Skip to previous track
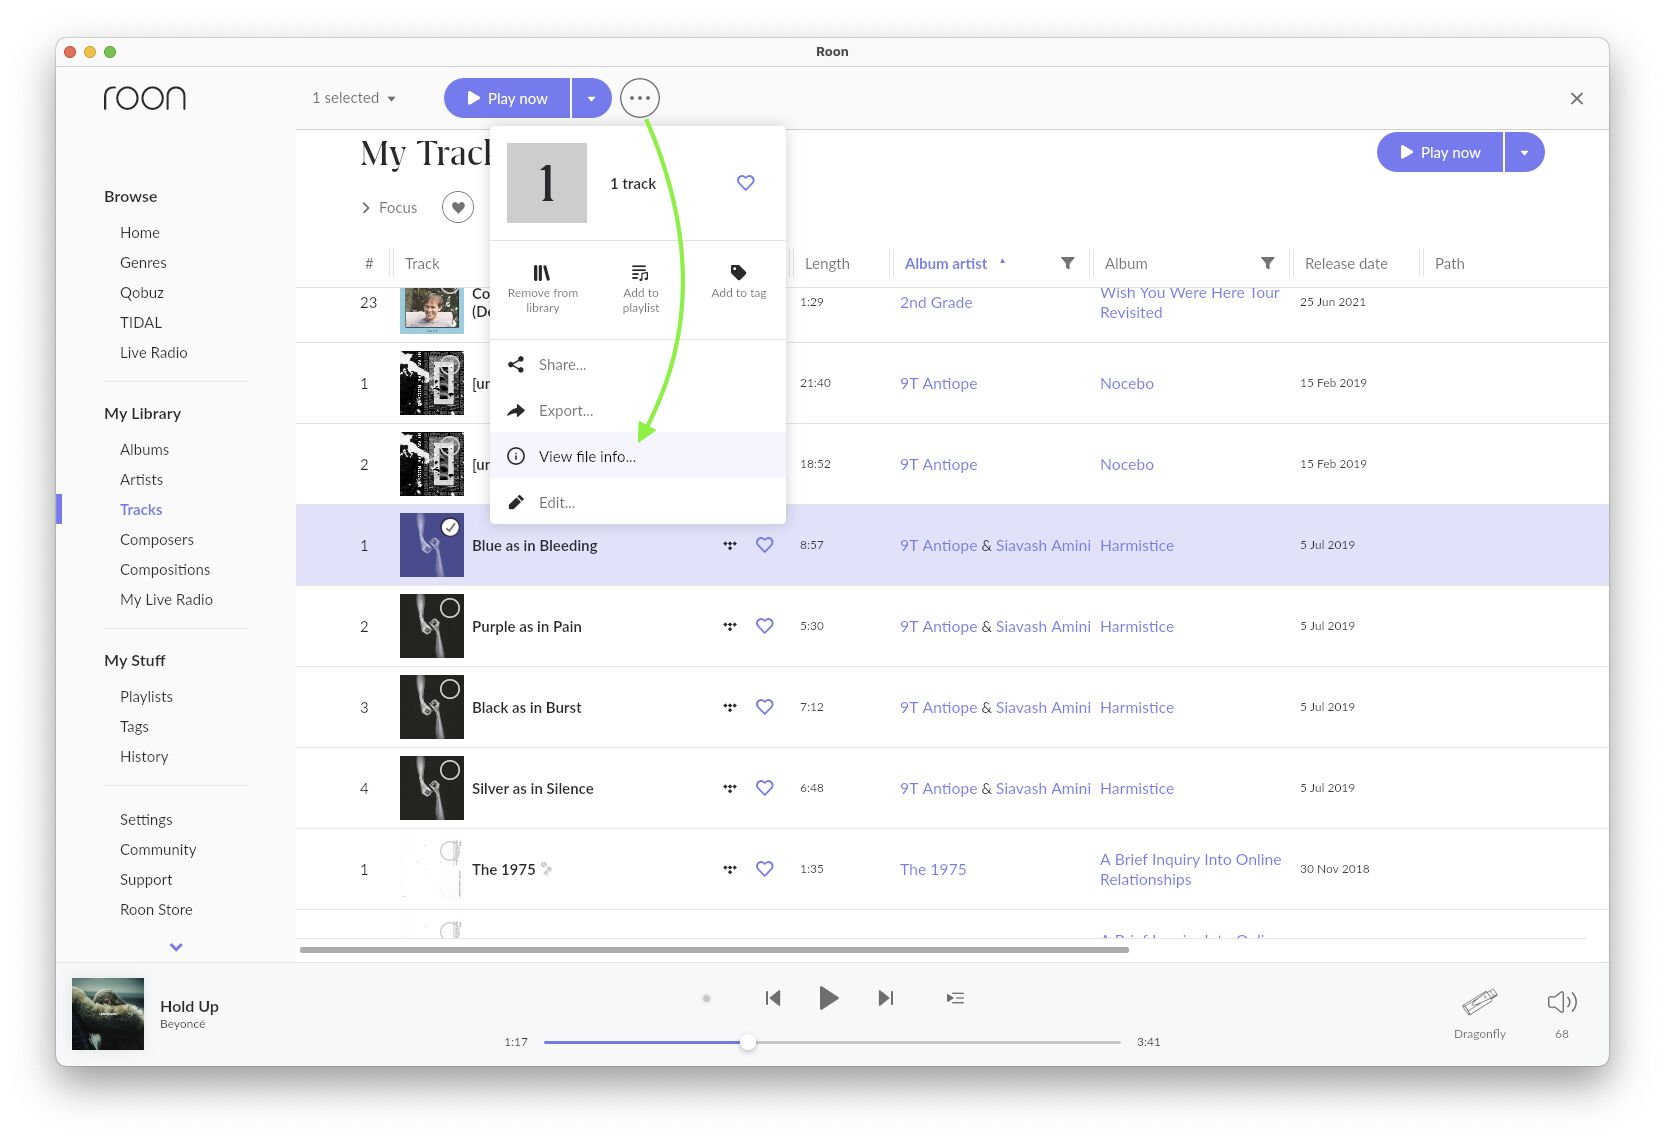This screenshot has width=1665, height=1140. tap(773, 998)
